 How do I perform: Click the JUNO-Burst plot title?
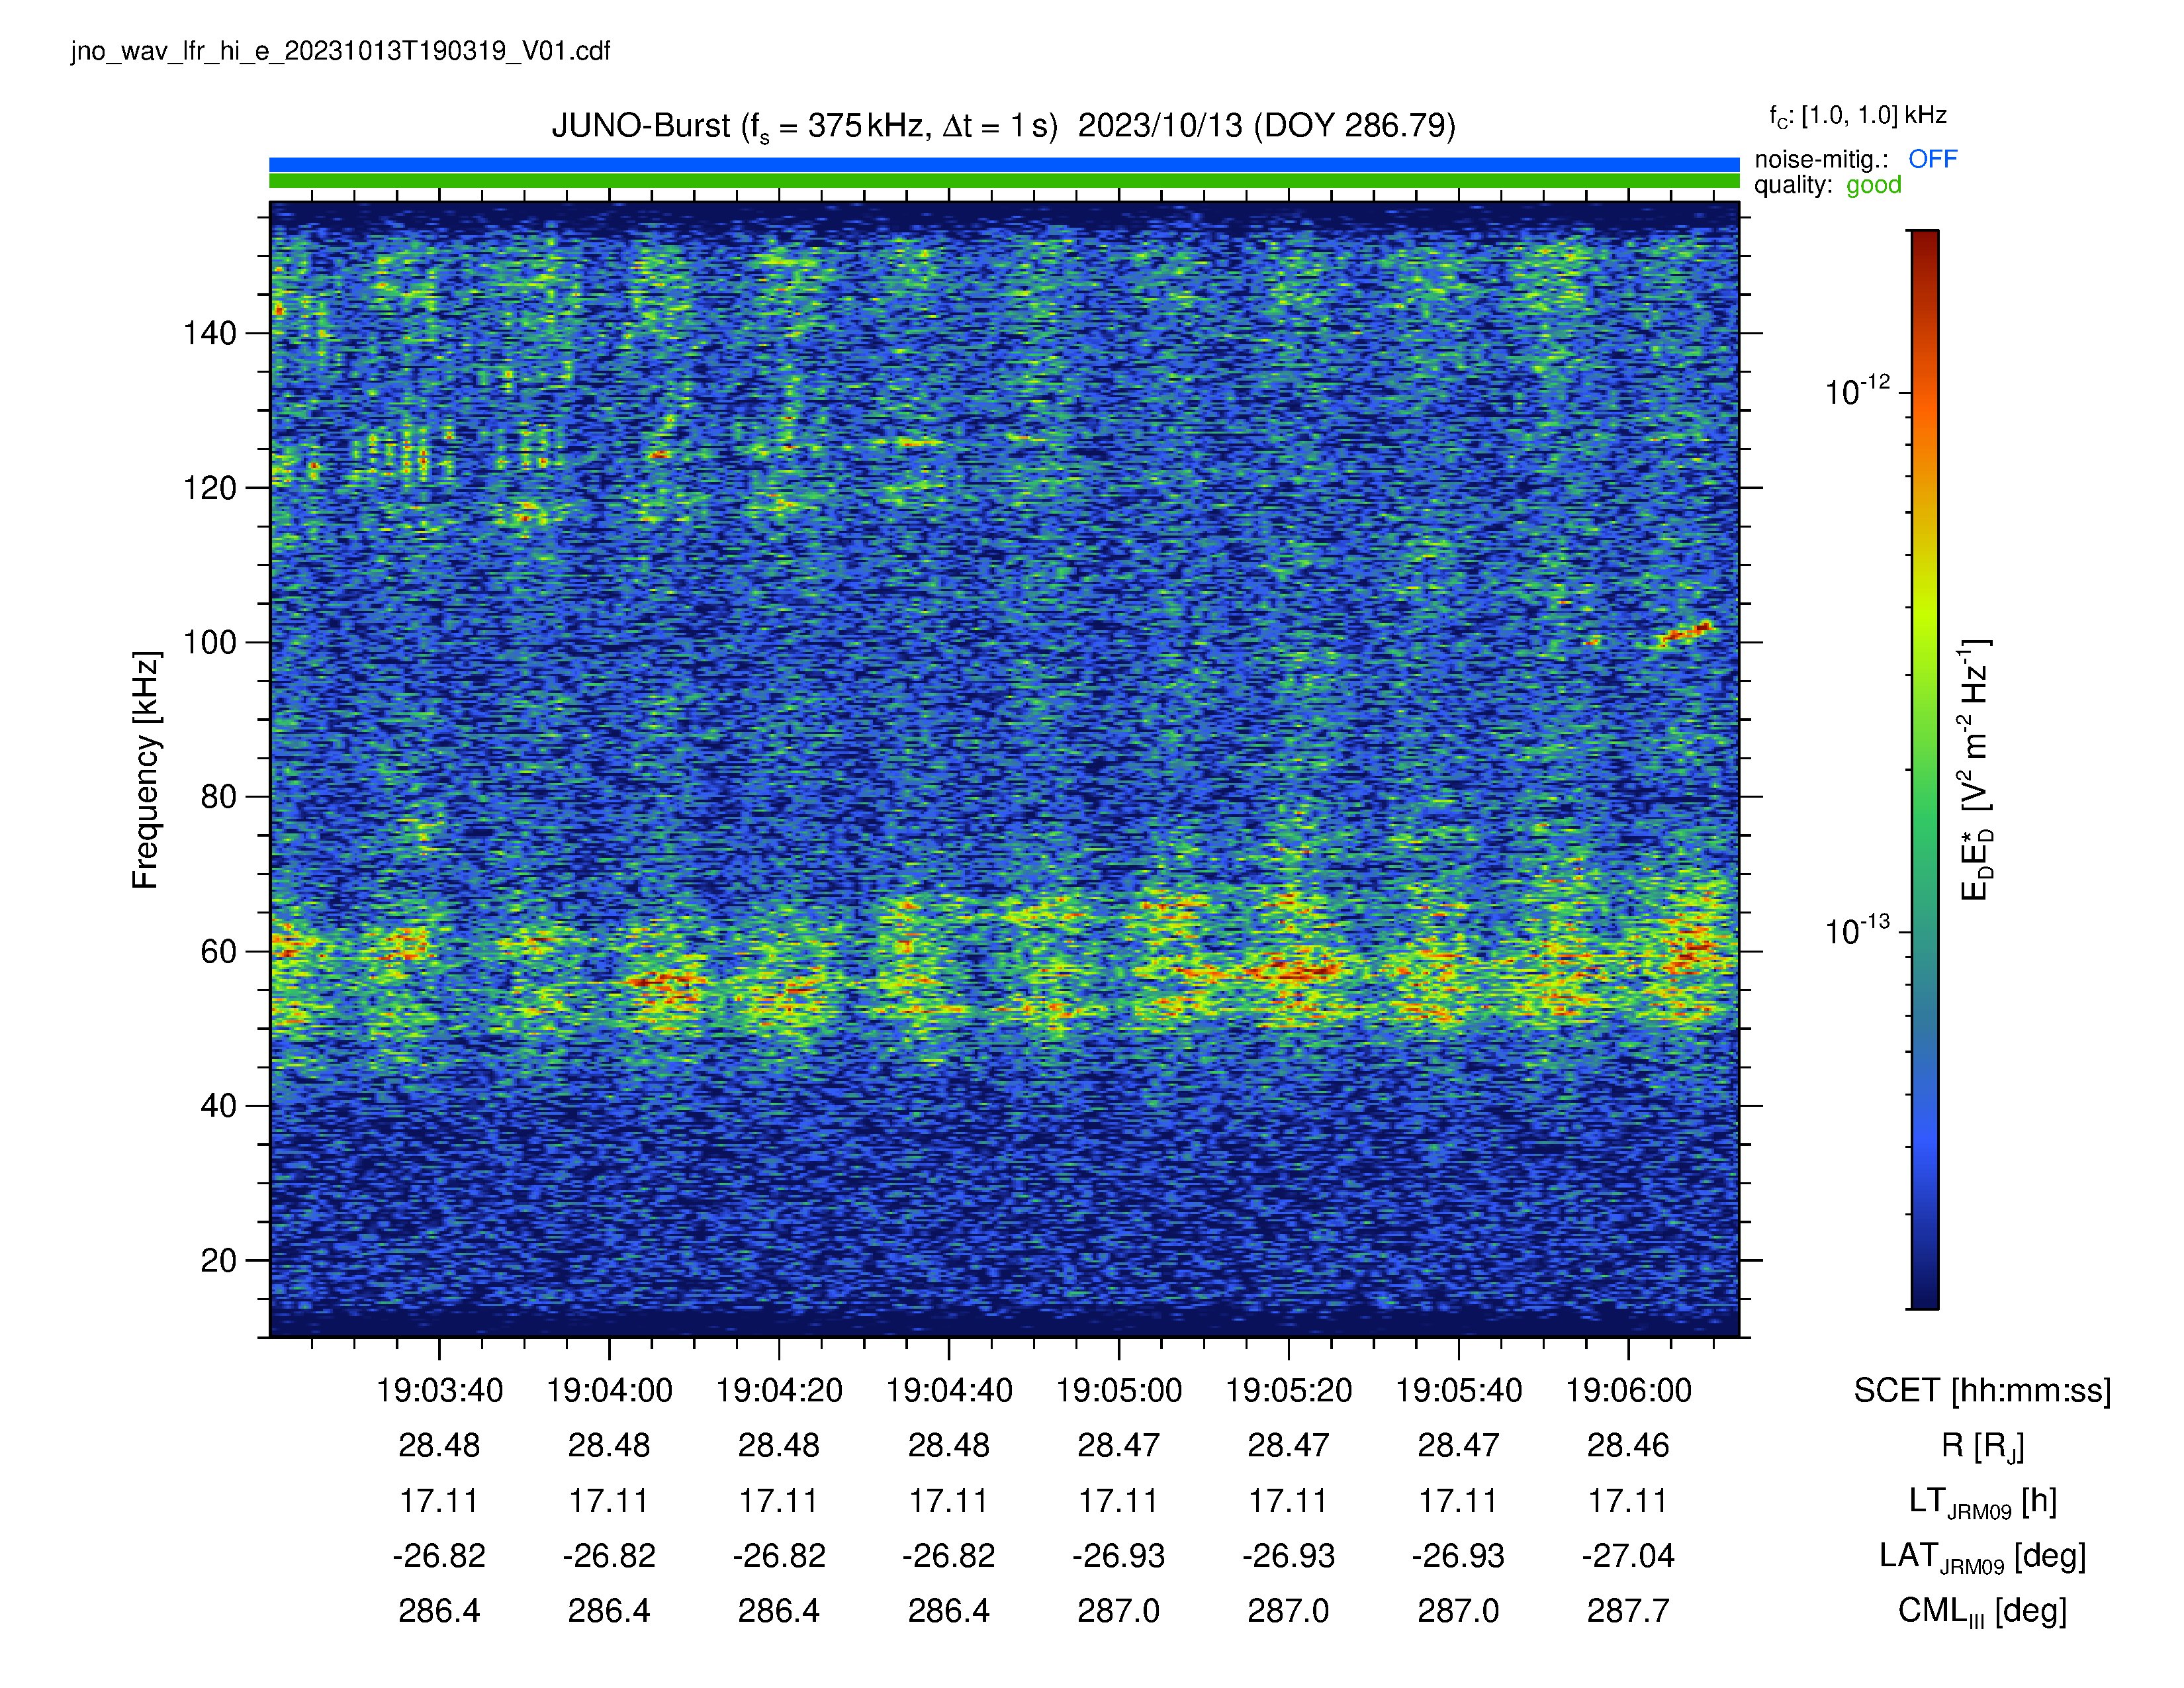[1003, 127]
